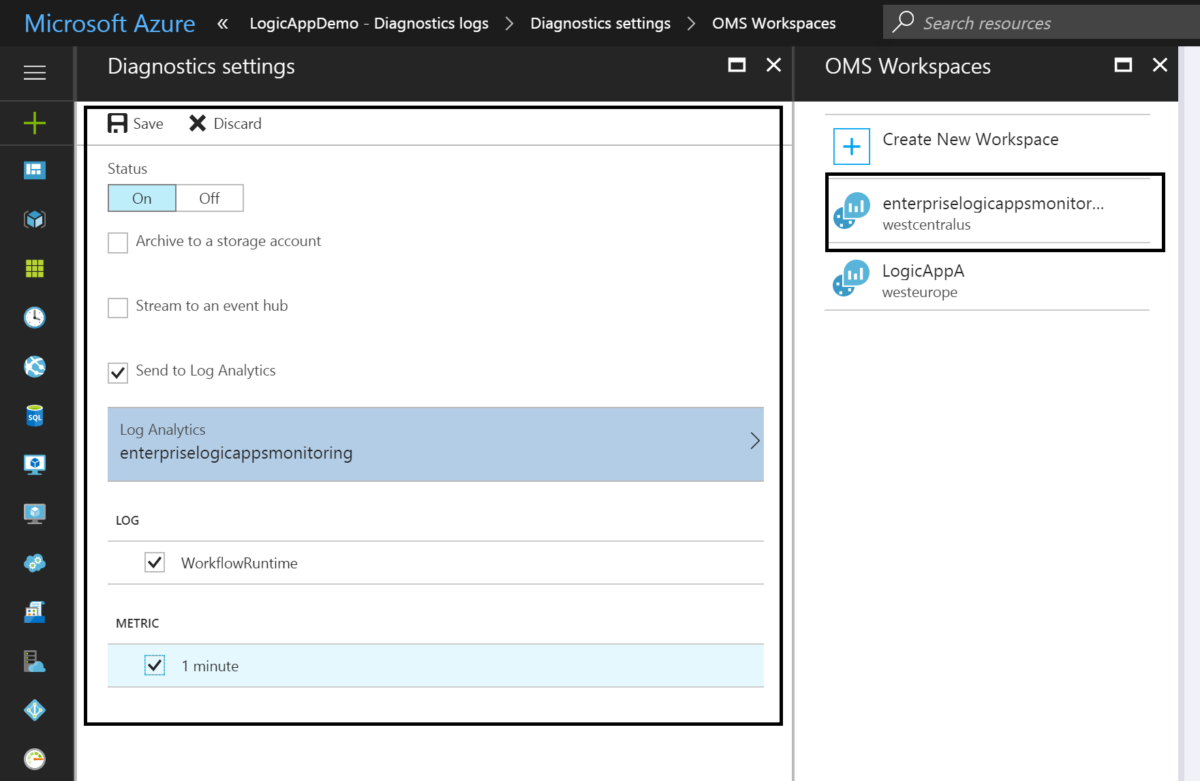The height and width of the screenshot is (781, 1200).
Task: Open the hamburger menu below Microsoft Azure
Action: [x=36, y=72]
